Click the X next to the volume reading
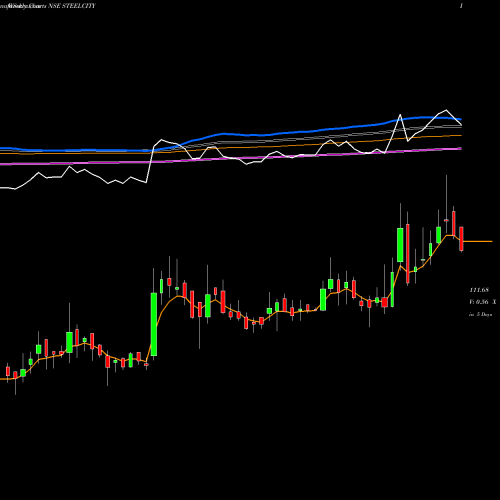Viewport: 500px width, 500px height. click(x=494, y=302)
